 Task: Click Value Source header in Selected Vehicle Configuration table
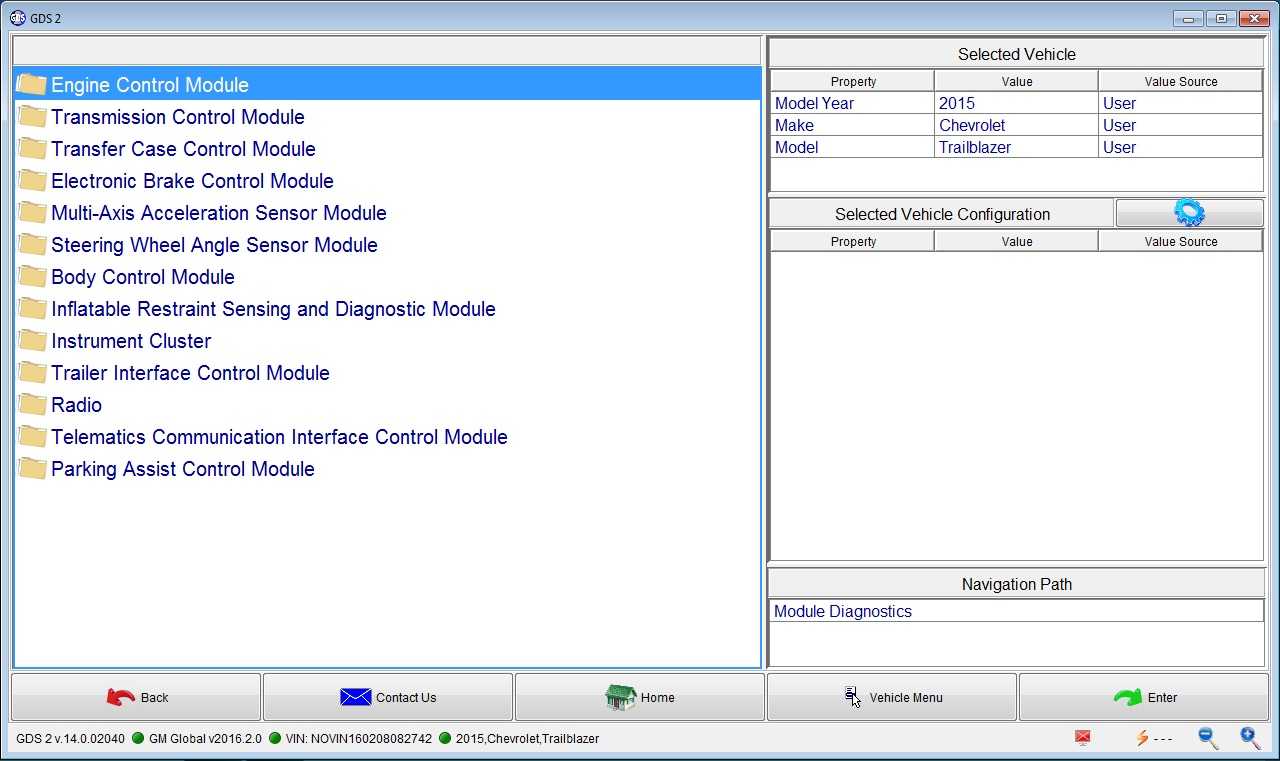(1181, 241)
